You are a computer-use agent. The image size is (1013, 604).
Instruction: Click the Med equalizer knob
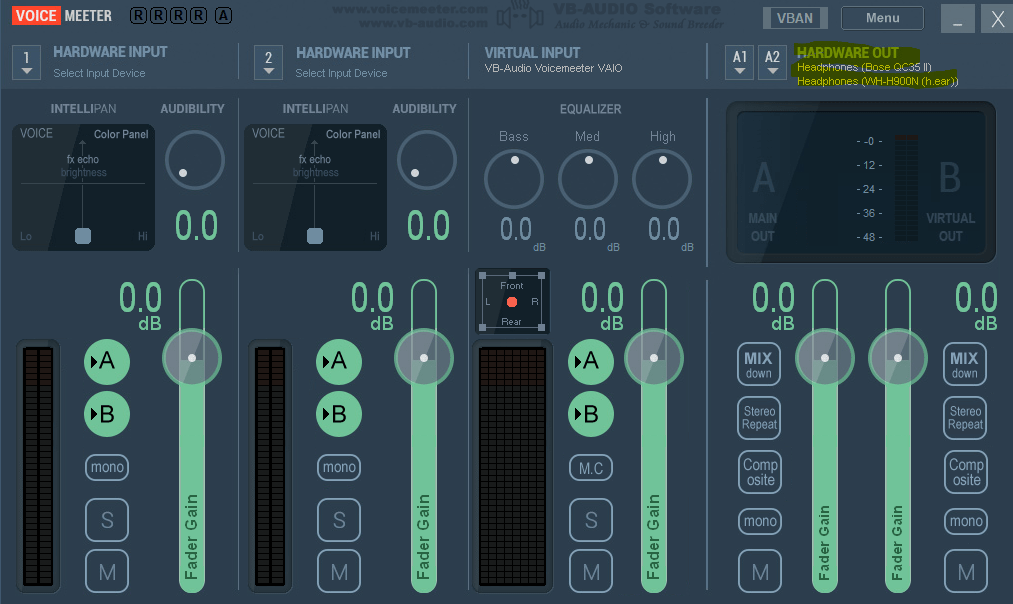(588, 179)
